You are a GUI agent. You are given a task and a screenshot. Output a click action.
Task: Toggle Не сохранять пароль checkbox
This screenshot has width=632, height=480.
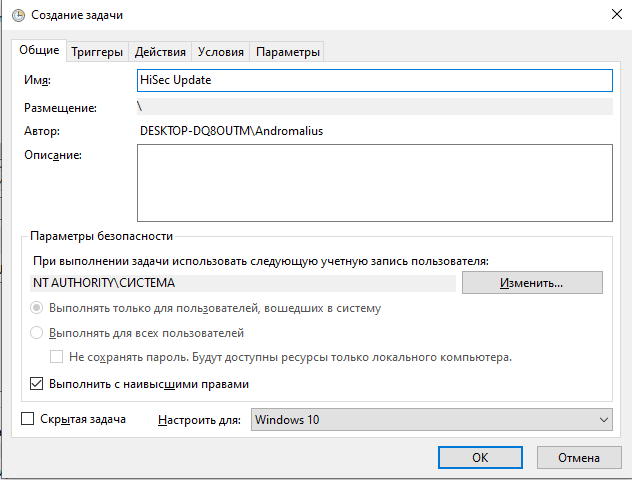coord(56,357)
